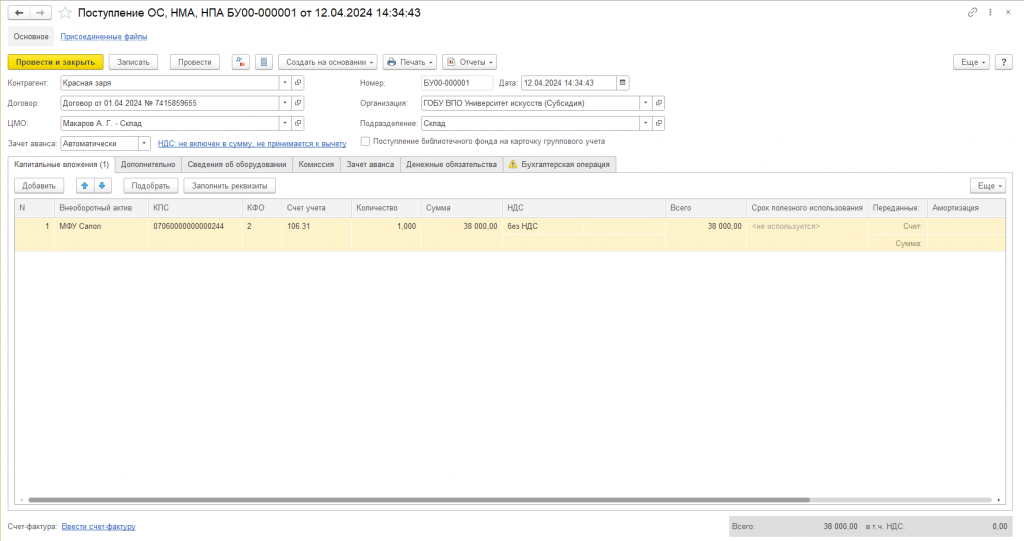Add document to favorites with star icon
Viewport: 1024px width, 541px height.
65,12
